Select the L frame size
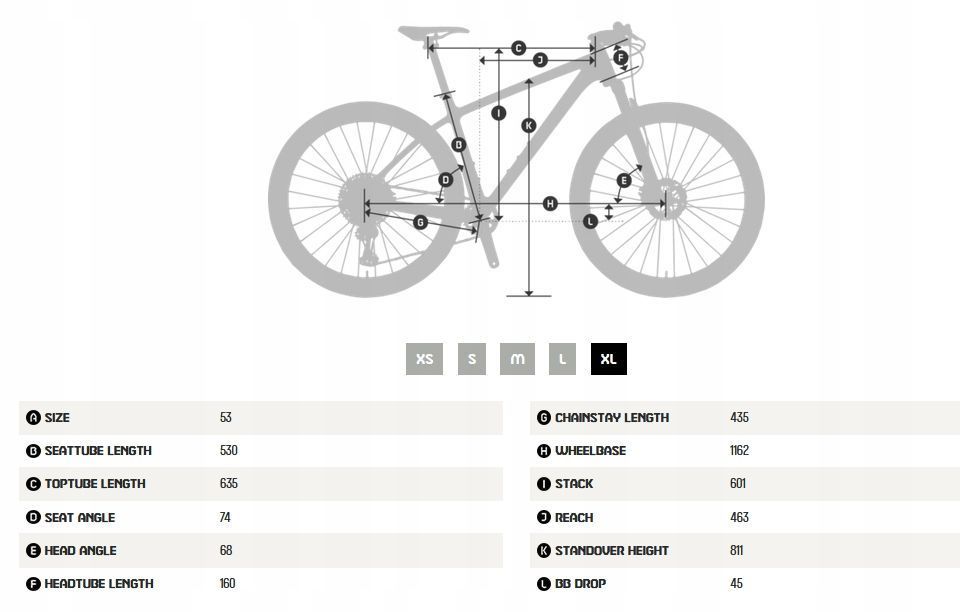This screenshot has width=960, height=612. point(563,358)
